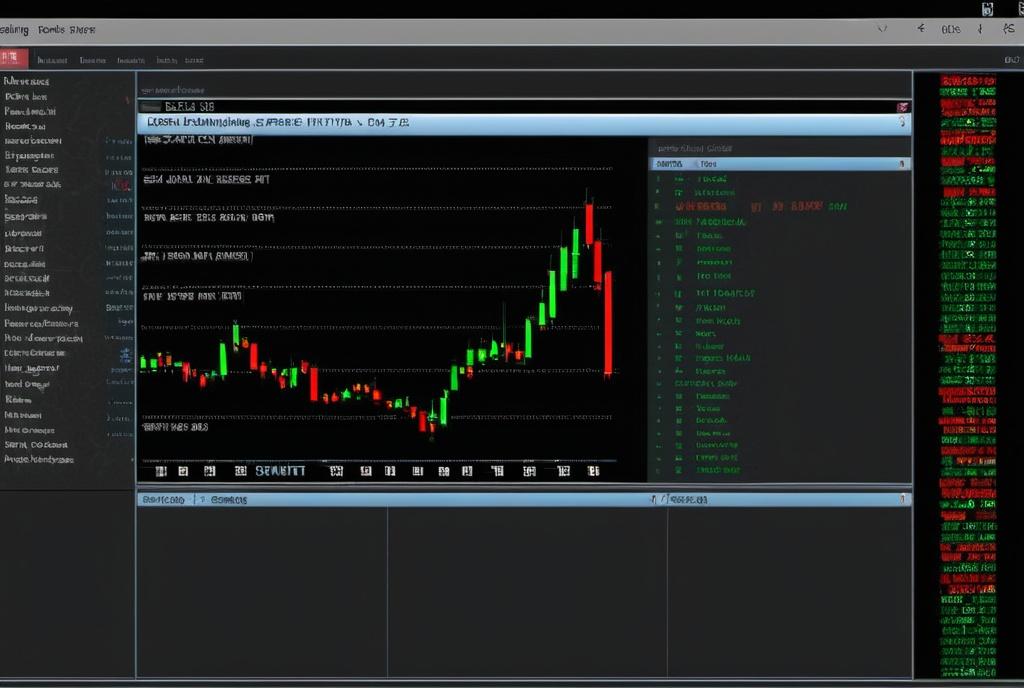Click the icon at the right end of the bottom blue bar

point(903,499)
